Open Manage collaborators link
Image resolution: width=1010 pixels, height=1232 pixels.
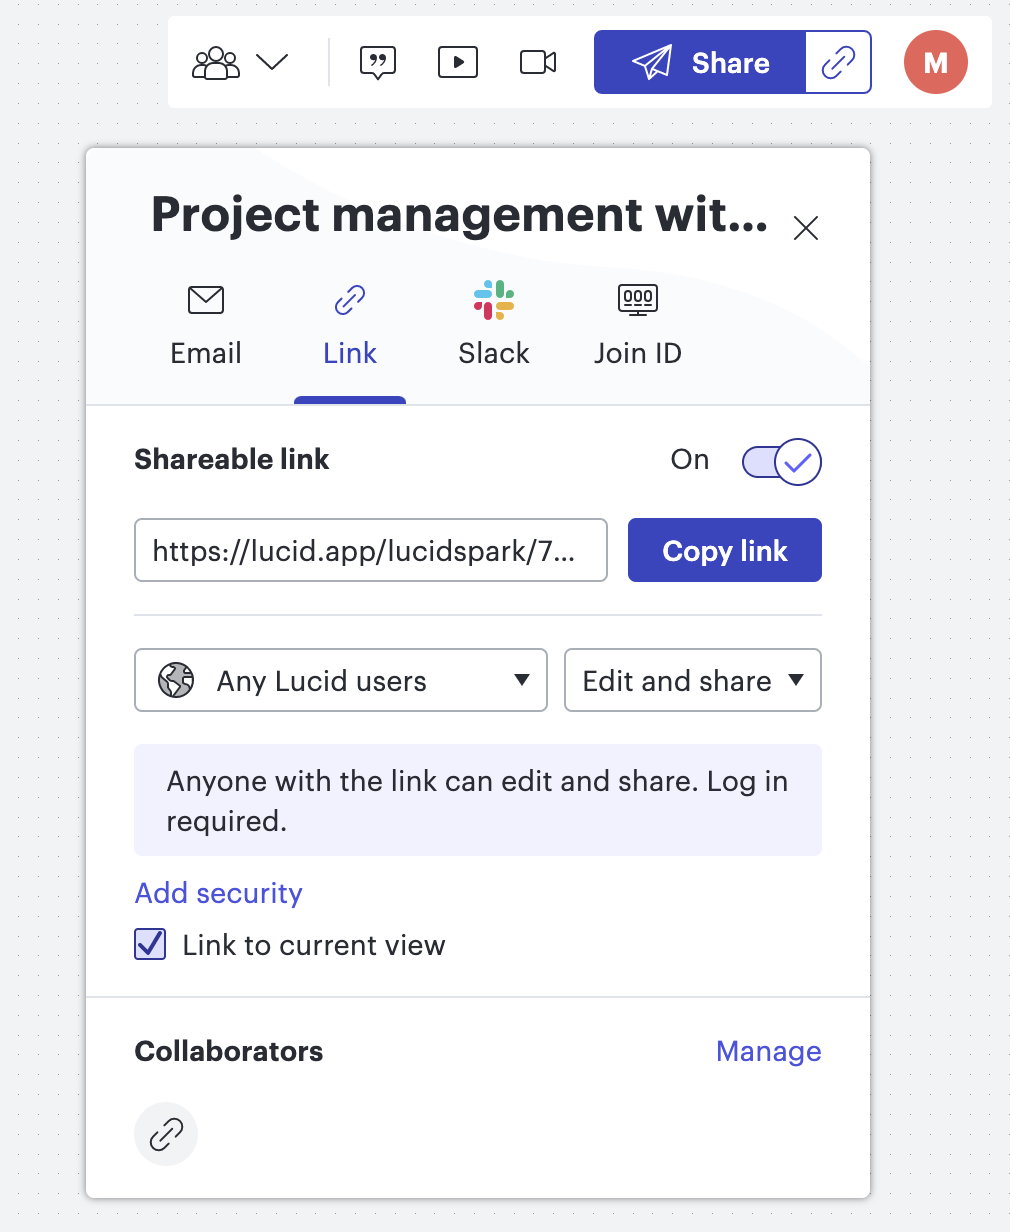pyautogui.click(x=768, y=1051)
